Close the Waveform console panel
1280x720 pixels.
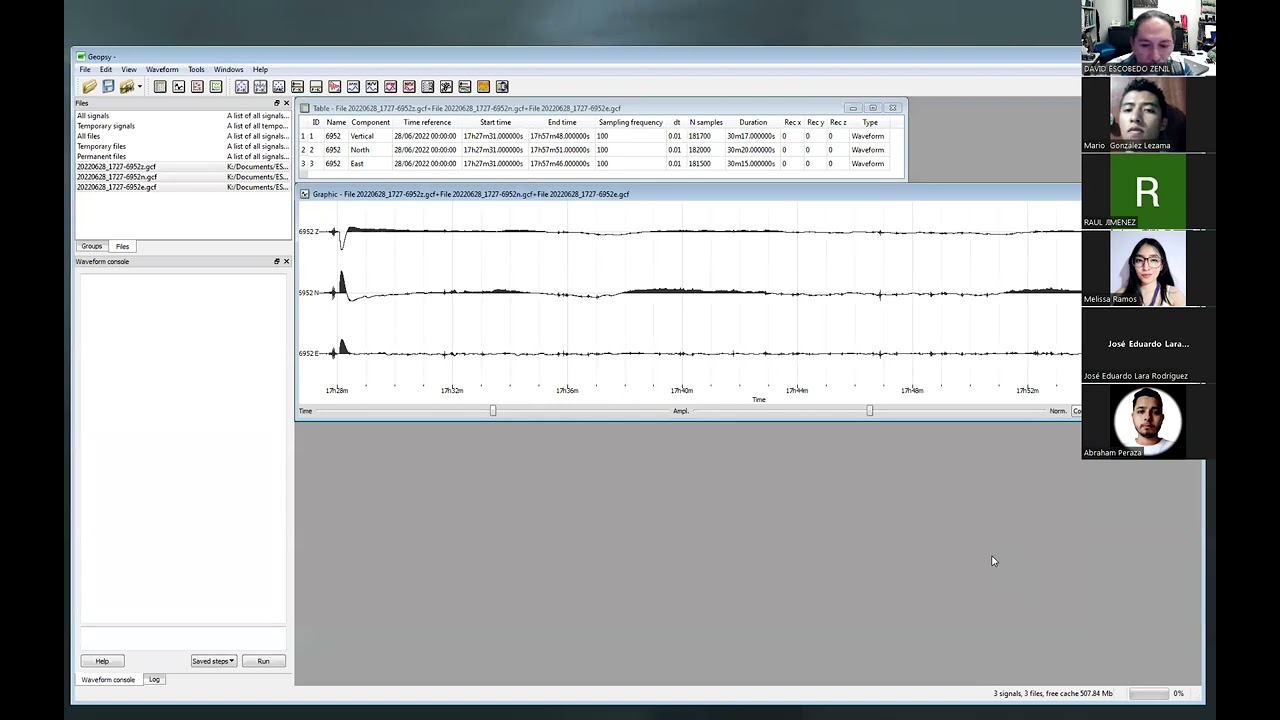click(286, 261)
